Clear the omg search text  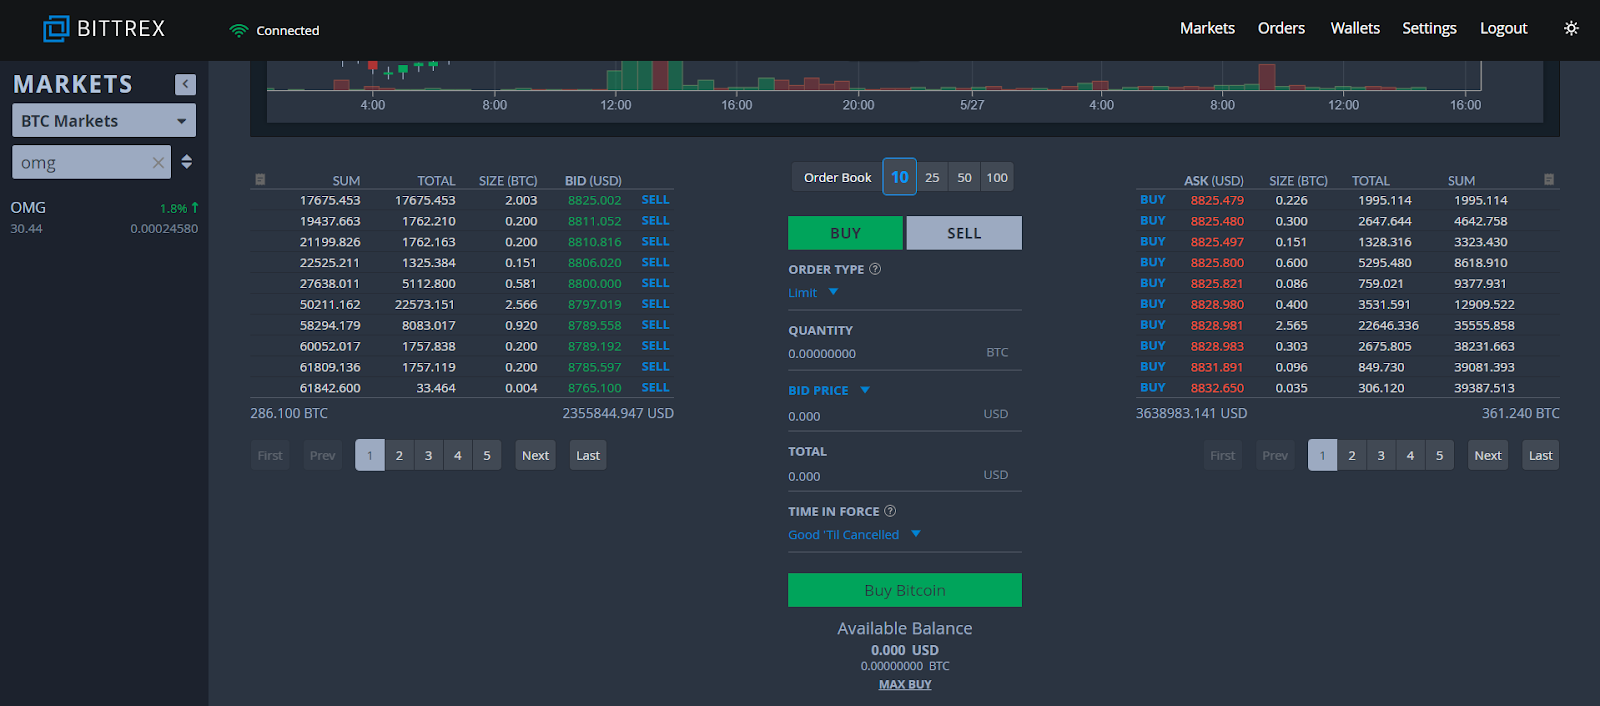coord(158,162)
